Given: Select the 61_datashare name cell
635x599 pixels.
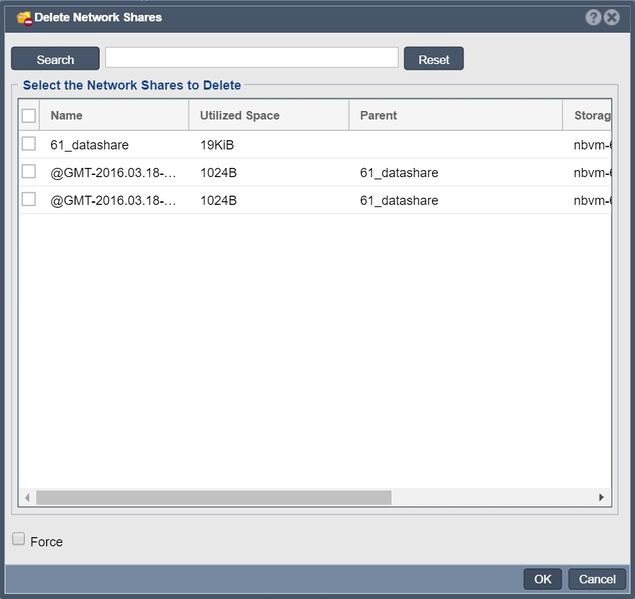Looking at the screenshot, I should point(89,145).
